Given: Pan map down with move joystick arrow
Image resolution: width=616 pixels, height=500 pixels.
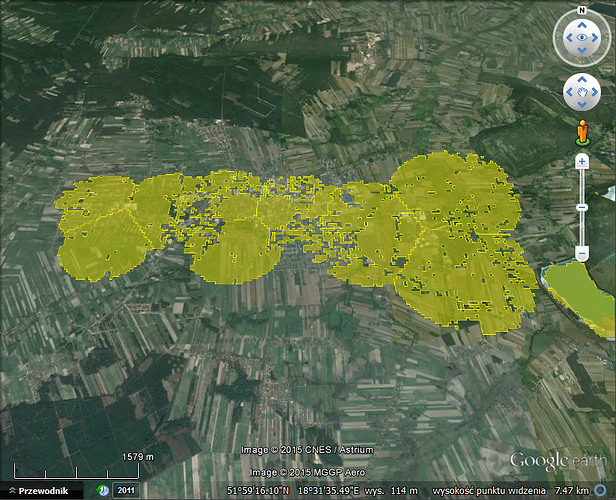Looking at the screenshot, I should click(x=582, y=104).
